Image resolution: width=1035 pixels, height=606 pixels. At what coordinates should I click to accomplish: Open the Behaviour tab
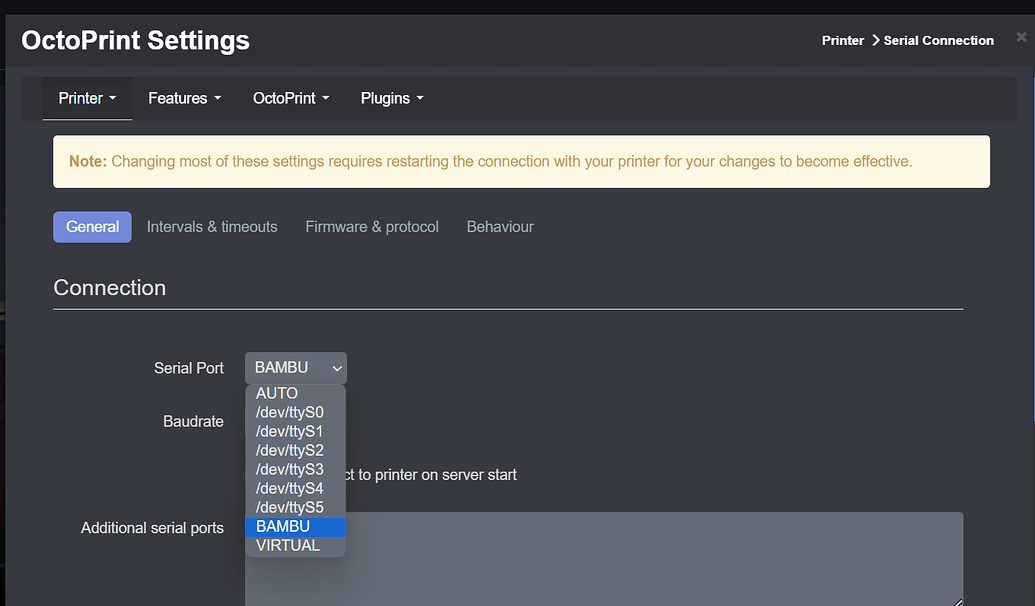[500, 227]
